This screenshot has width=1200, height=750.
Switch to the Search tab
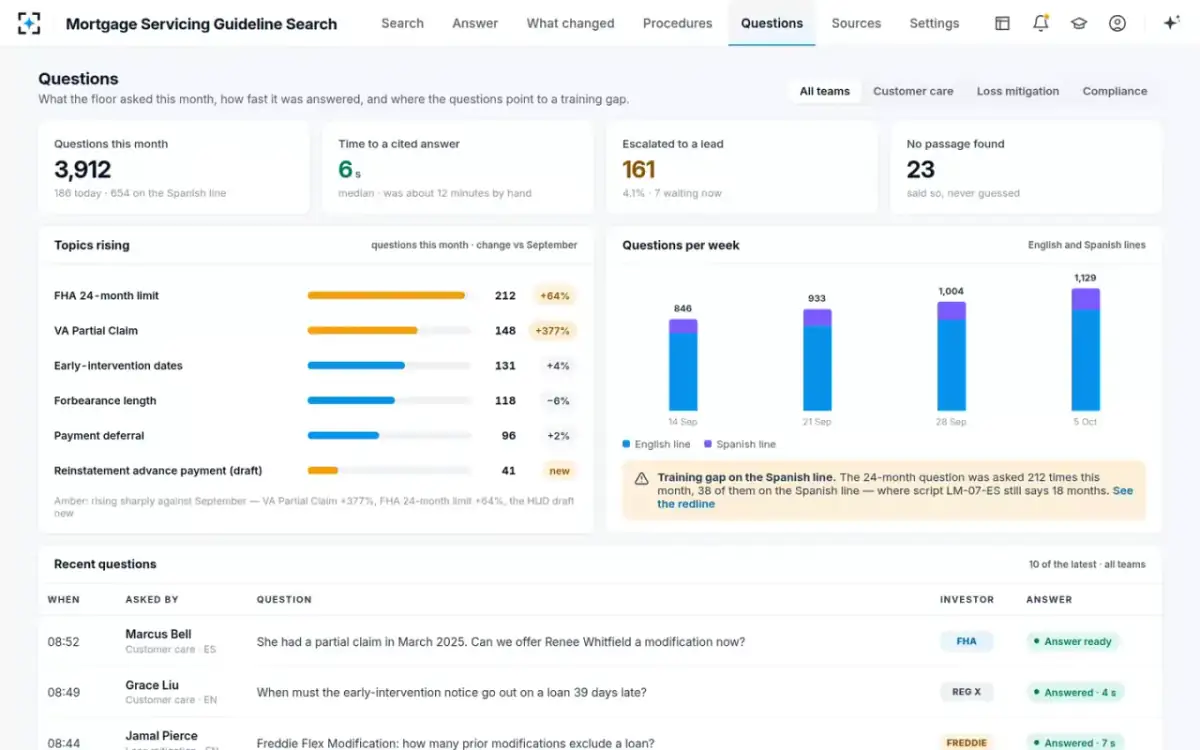pyautogui.click(x=402, y=23)
